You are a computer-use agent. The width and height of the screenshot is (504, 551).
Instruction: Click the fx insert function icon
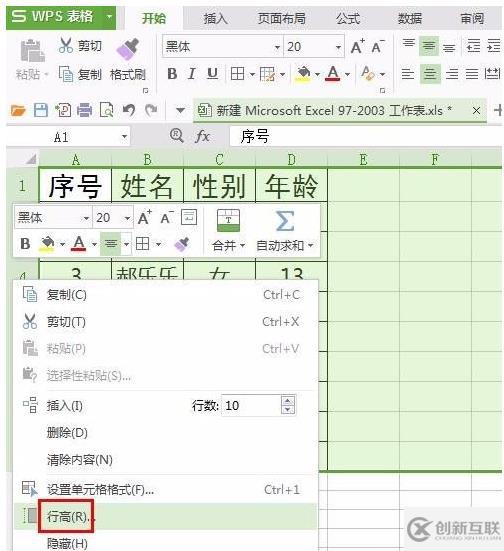click(x=202, y=136)
